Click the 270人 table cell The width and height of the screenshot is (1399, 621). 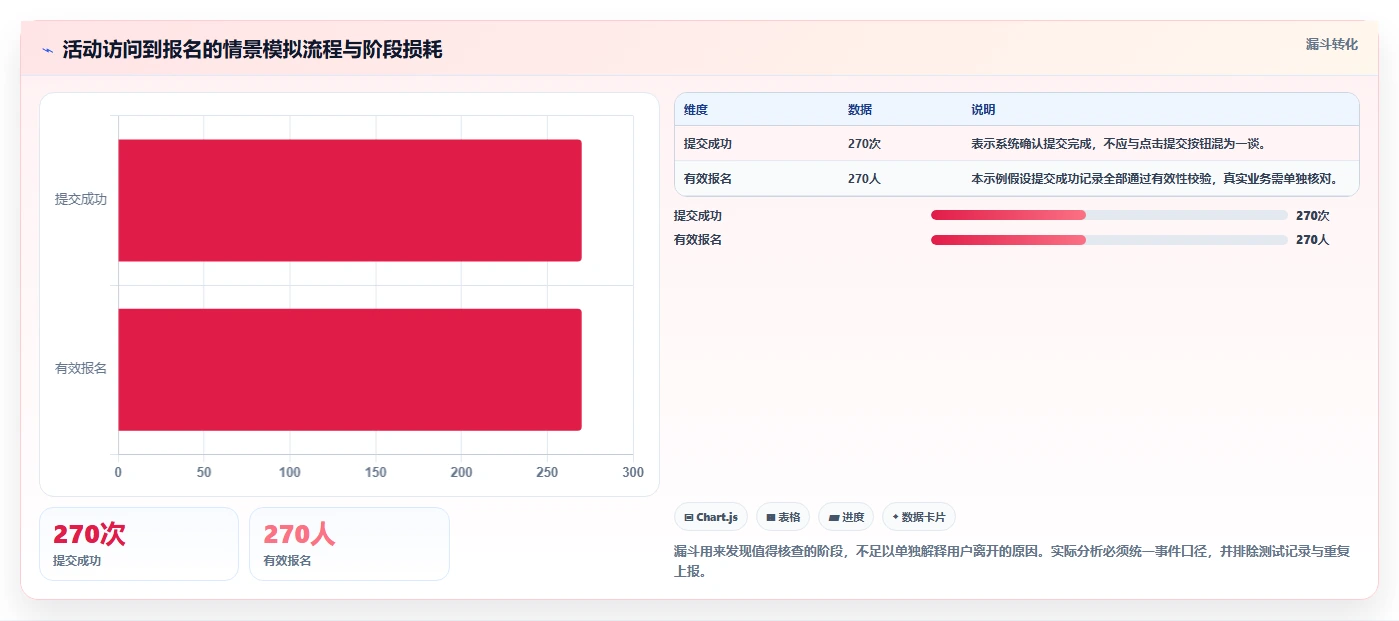point(864,178)
